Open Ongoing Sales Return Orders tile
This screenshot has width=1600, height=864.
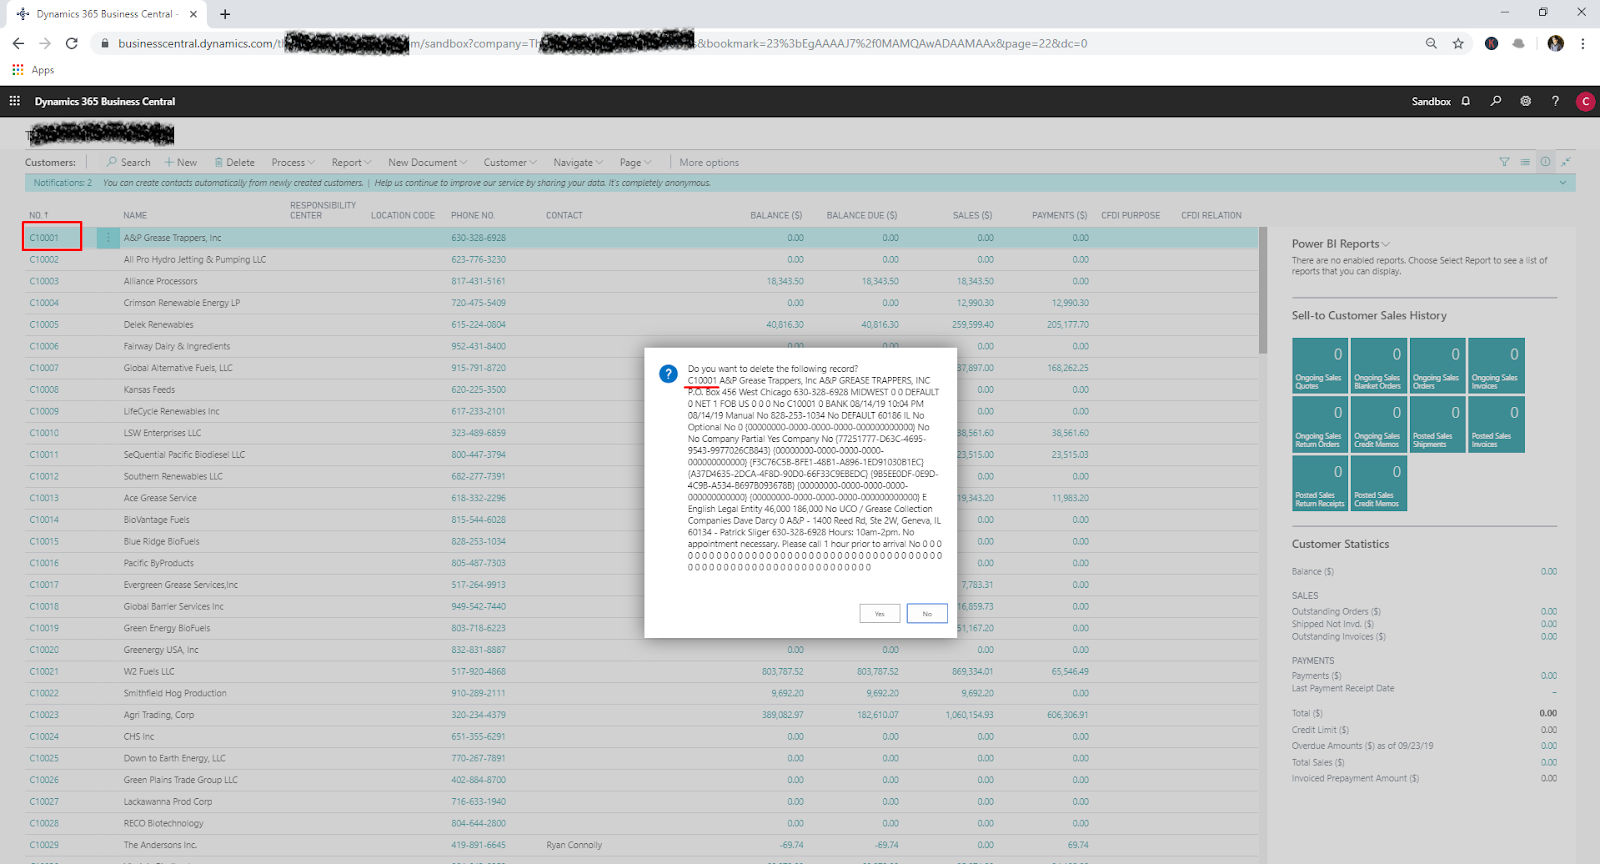1320,424
